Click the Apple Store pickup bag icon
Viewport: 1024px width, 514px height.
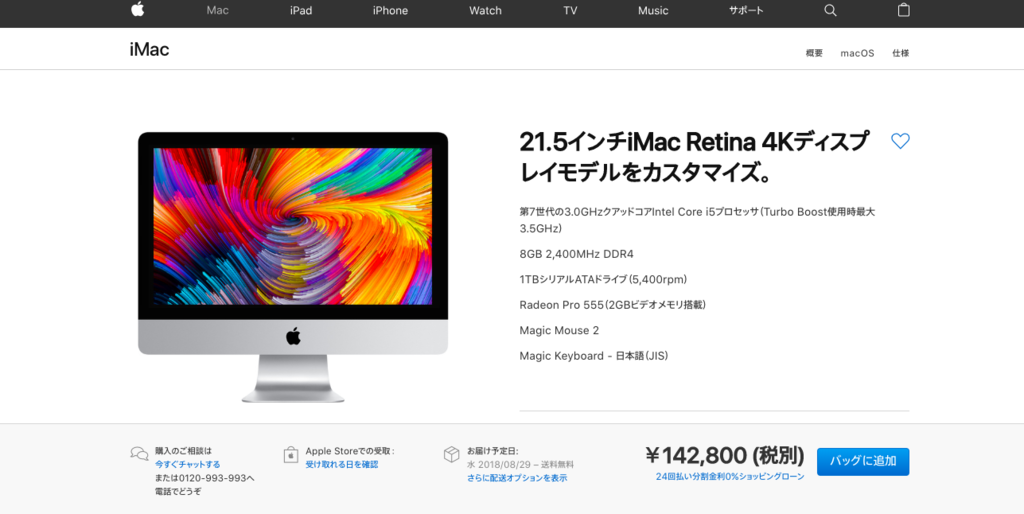[291, 455]
